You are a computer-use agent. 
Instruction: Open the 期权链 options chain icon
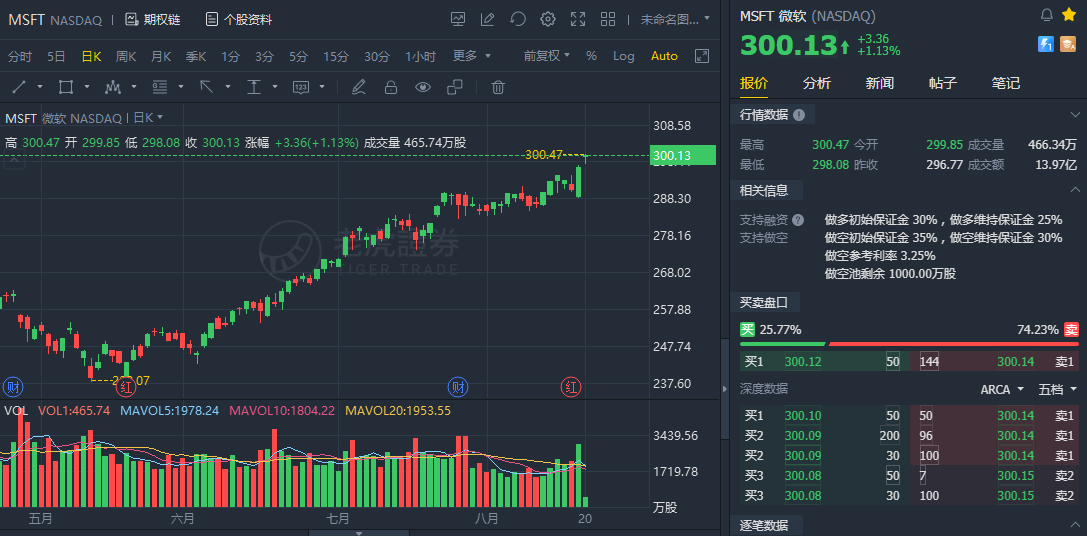pyautogui.click(x=131, y=19)
